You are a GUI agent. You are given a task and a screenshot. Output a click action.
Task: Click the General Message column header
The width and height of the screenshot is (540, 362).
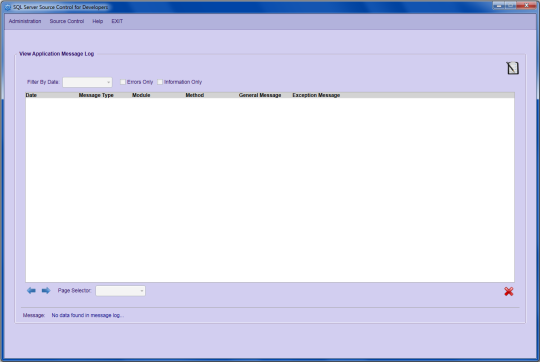click(x=260, y=95)
